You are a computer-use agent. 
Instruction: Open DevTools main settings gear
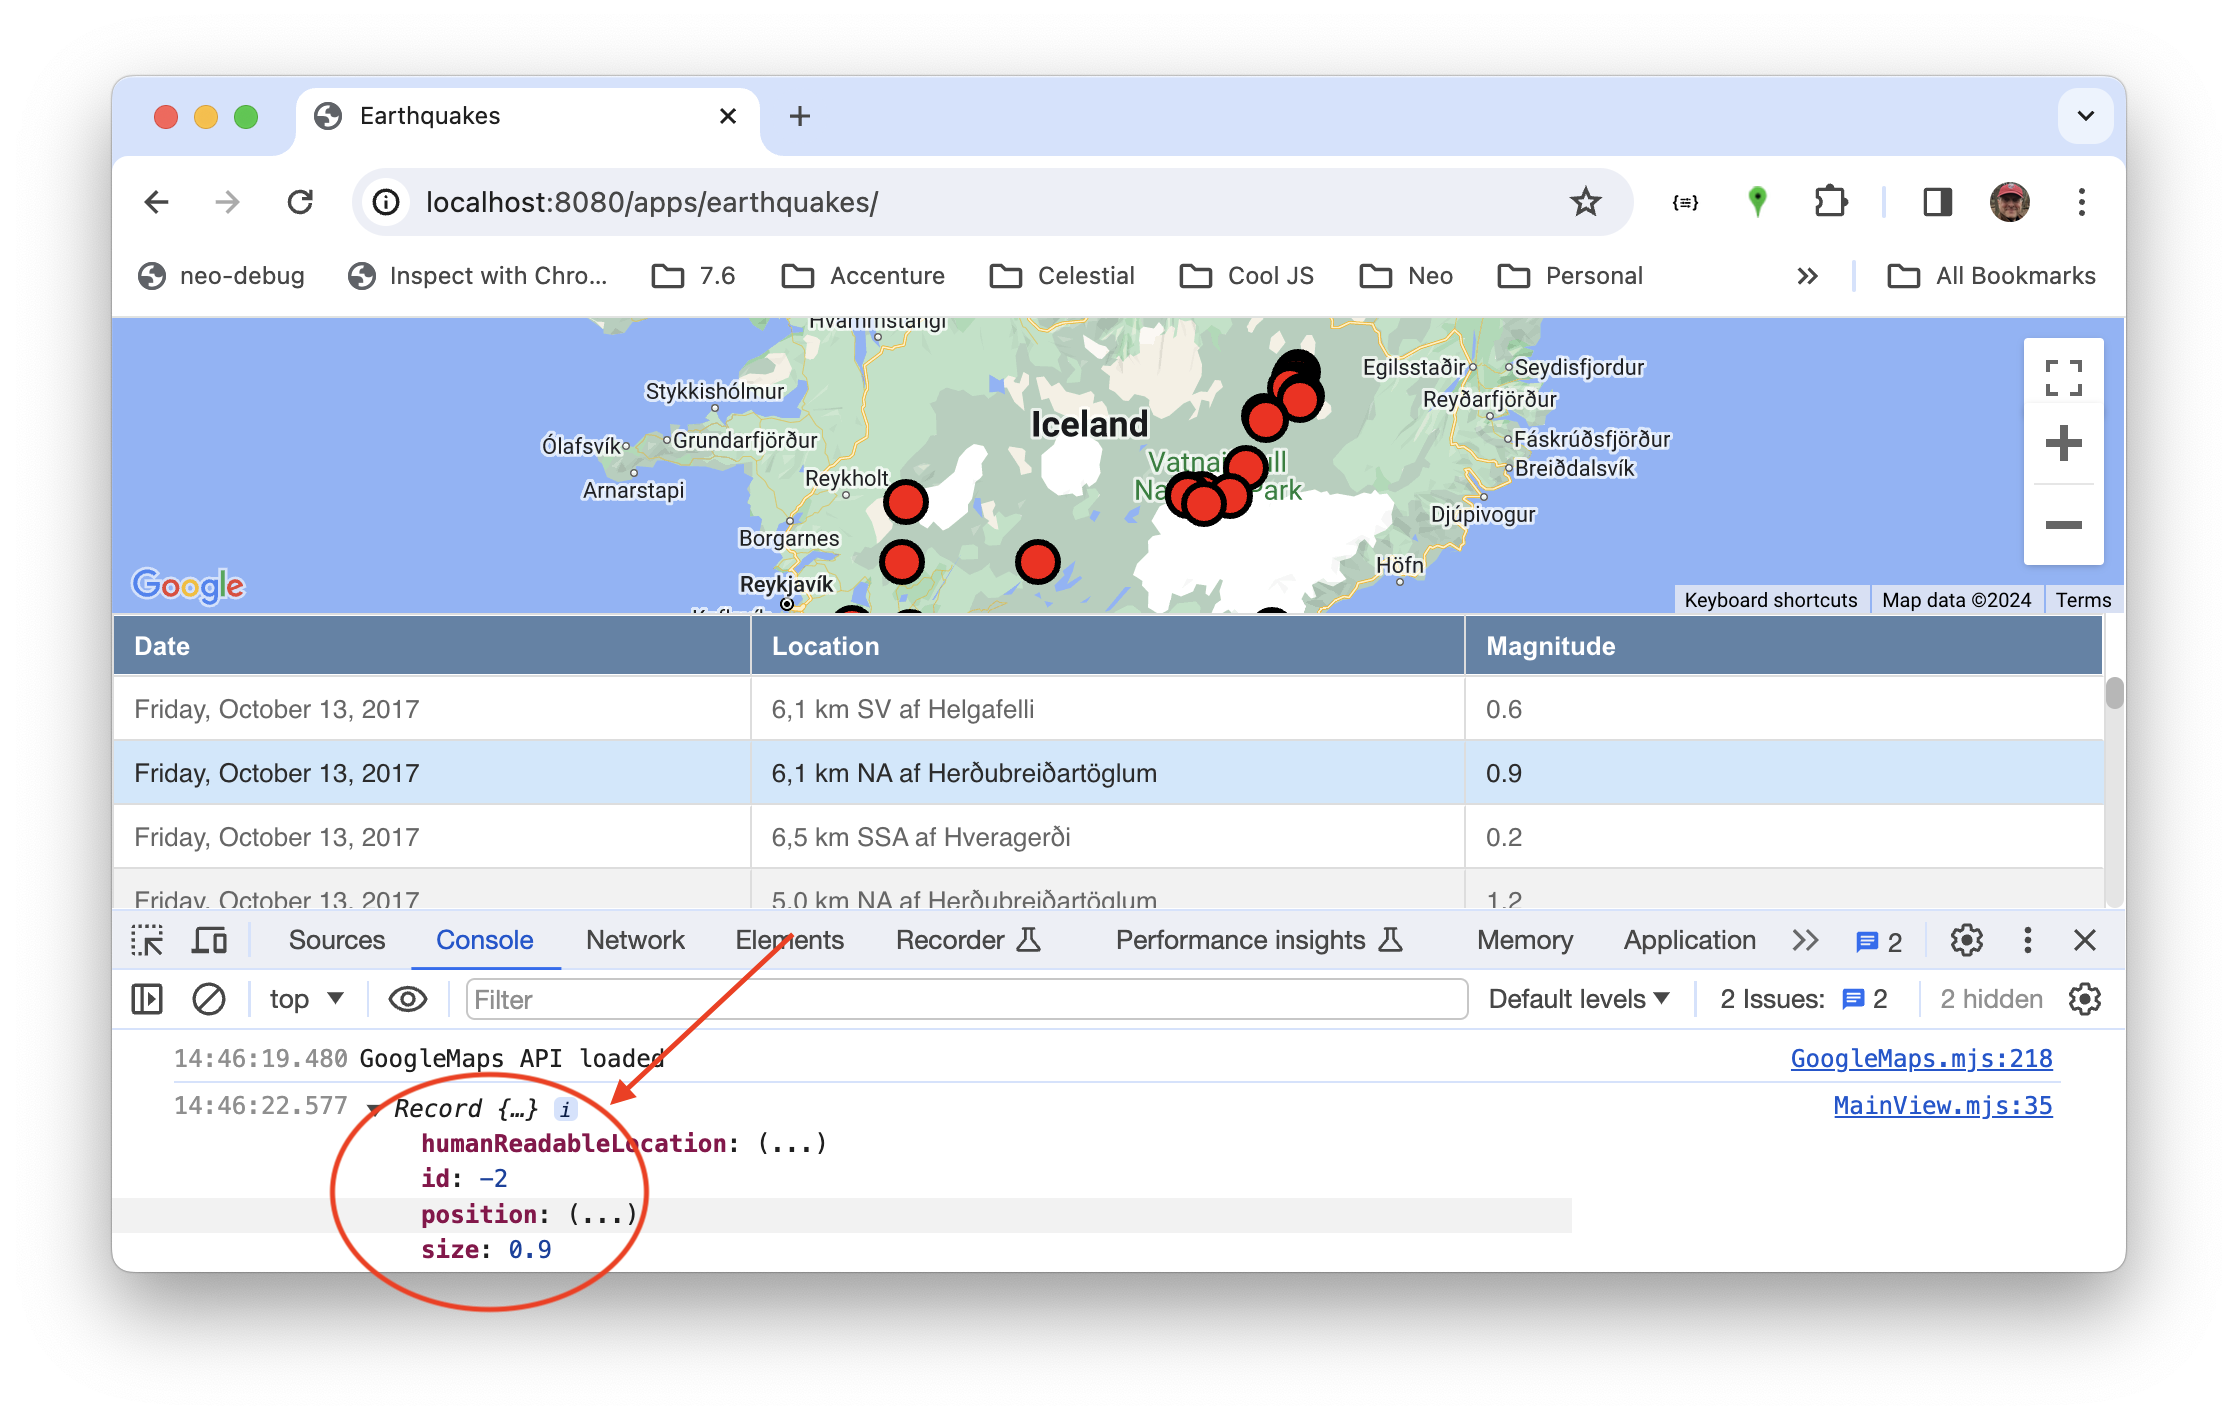pyautogui.click(x=1966, y=940)
